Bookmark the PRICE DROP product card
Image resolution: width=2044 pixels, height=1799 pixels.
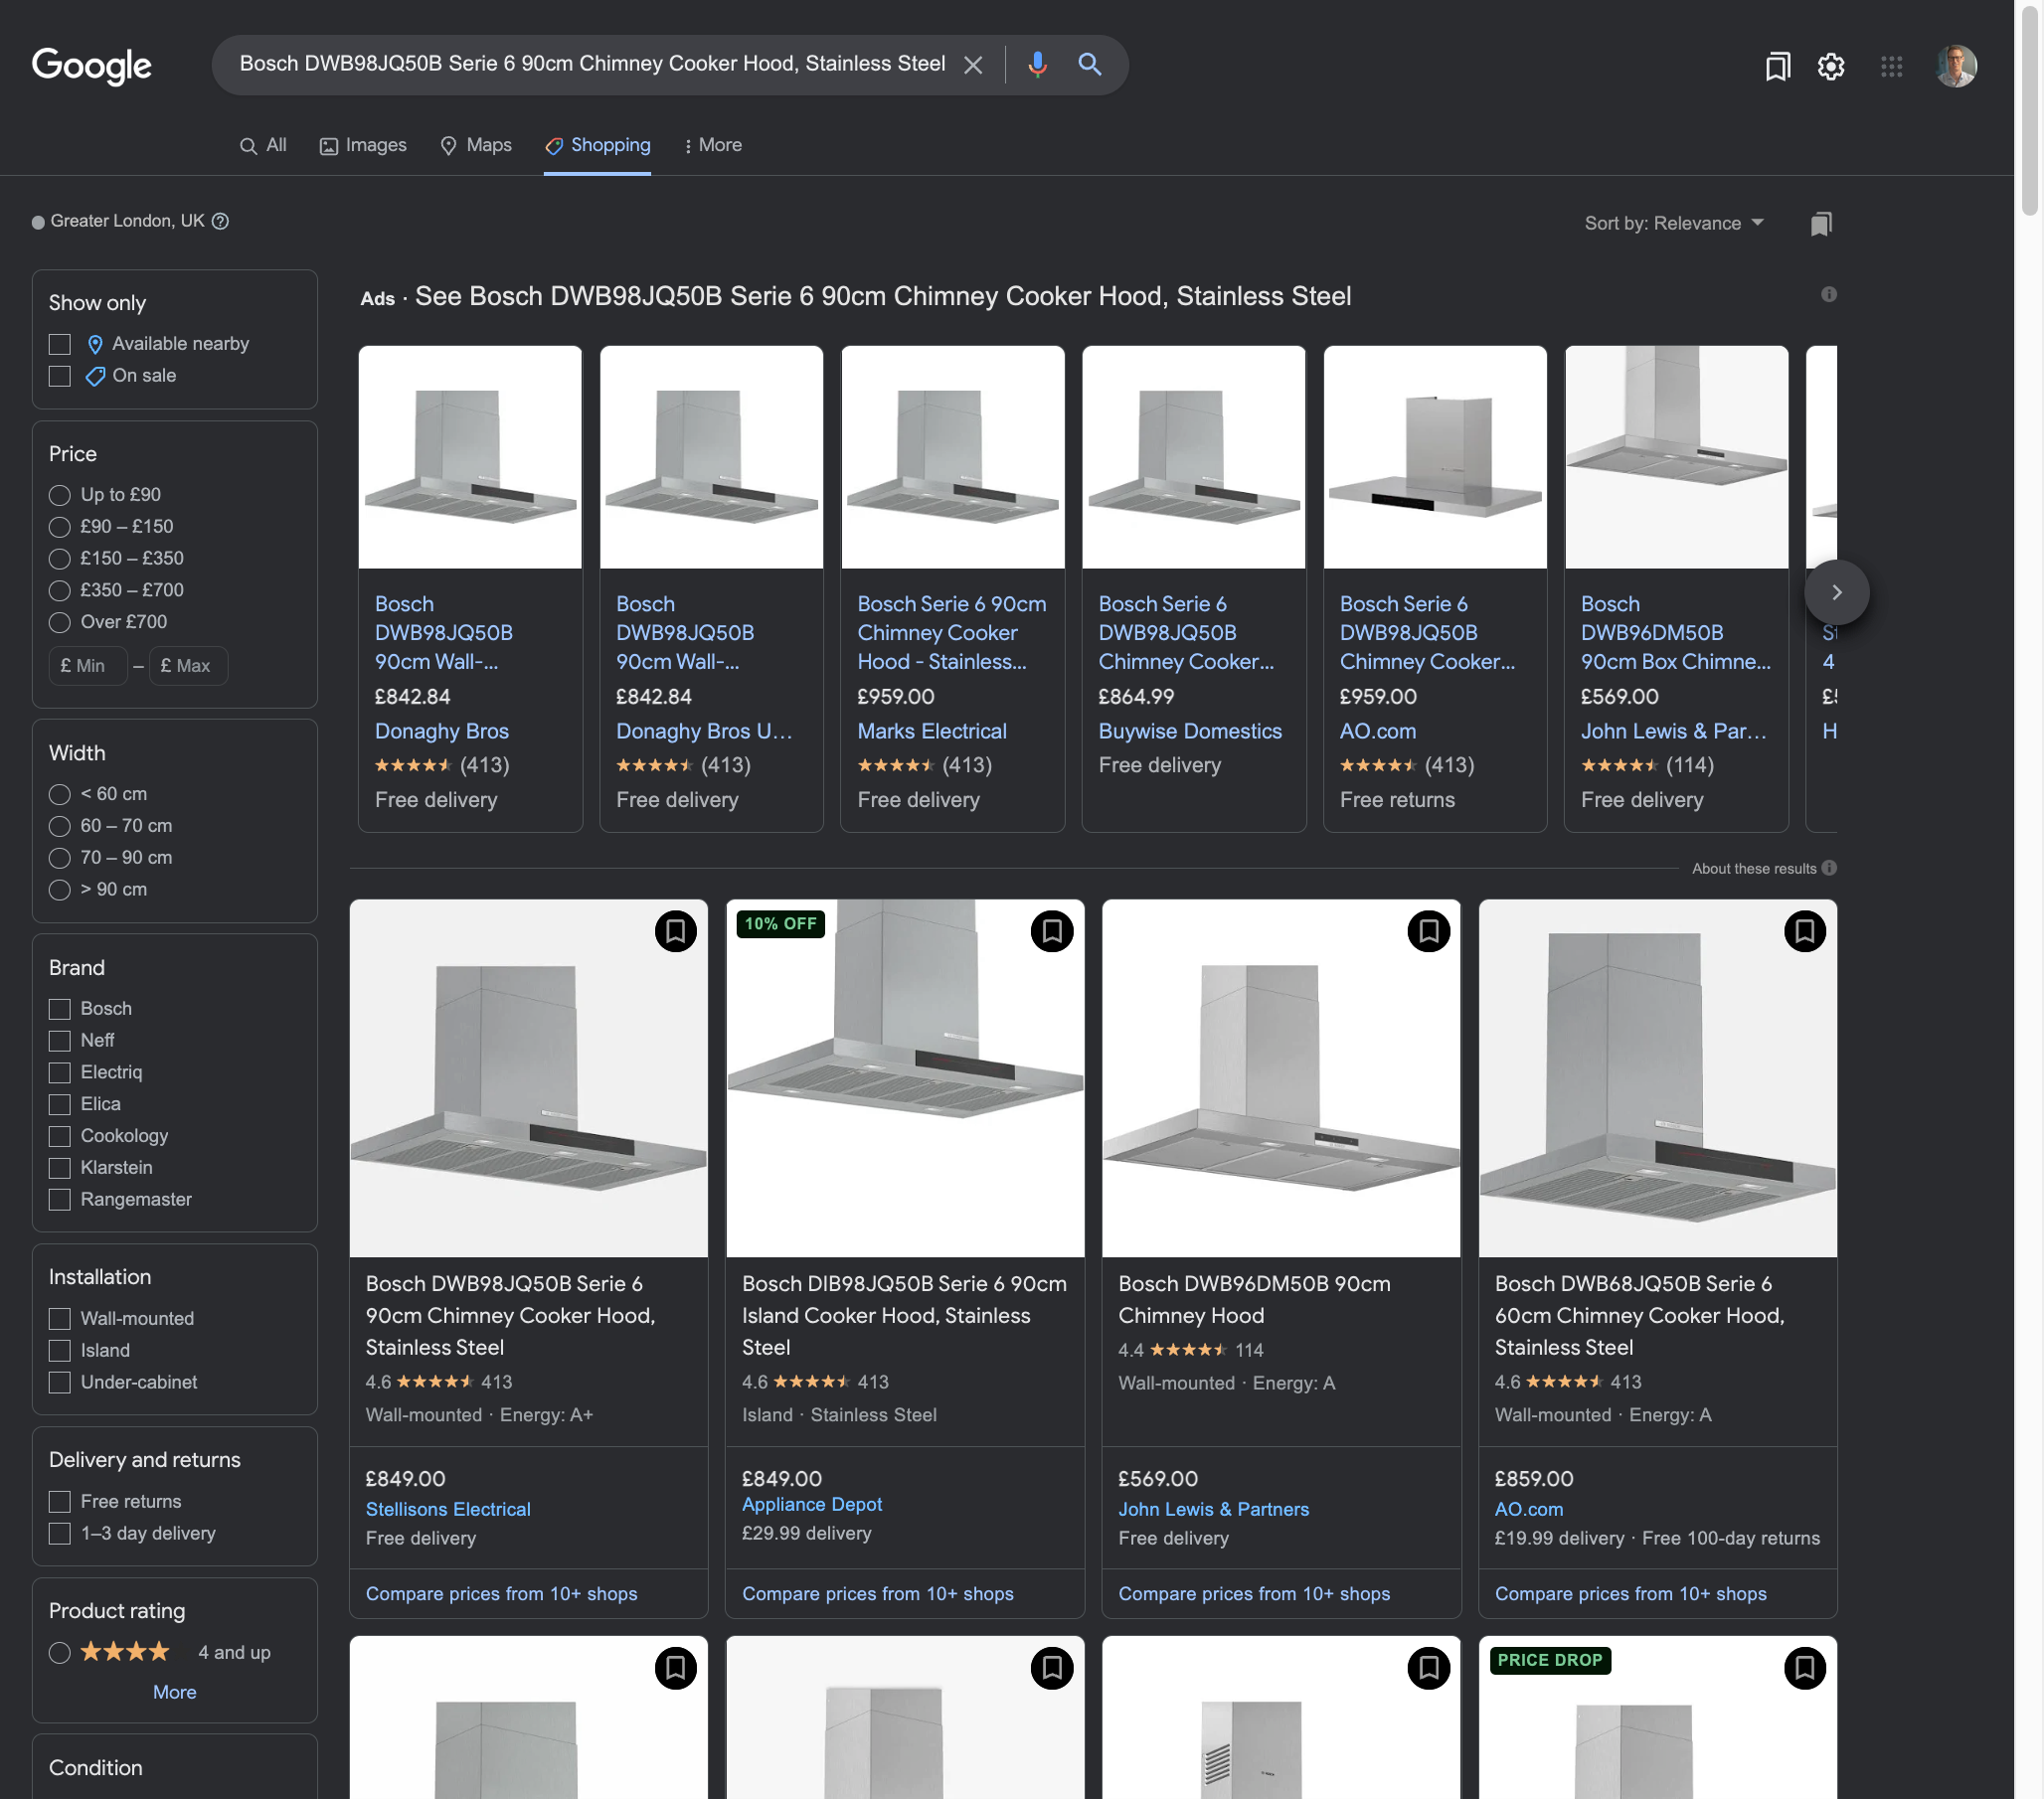pyautogui.click(x=1804, y=1667)
